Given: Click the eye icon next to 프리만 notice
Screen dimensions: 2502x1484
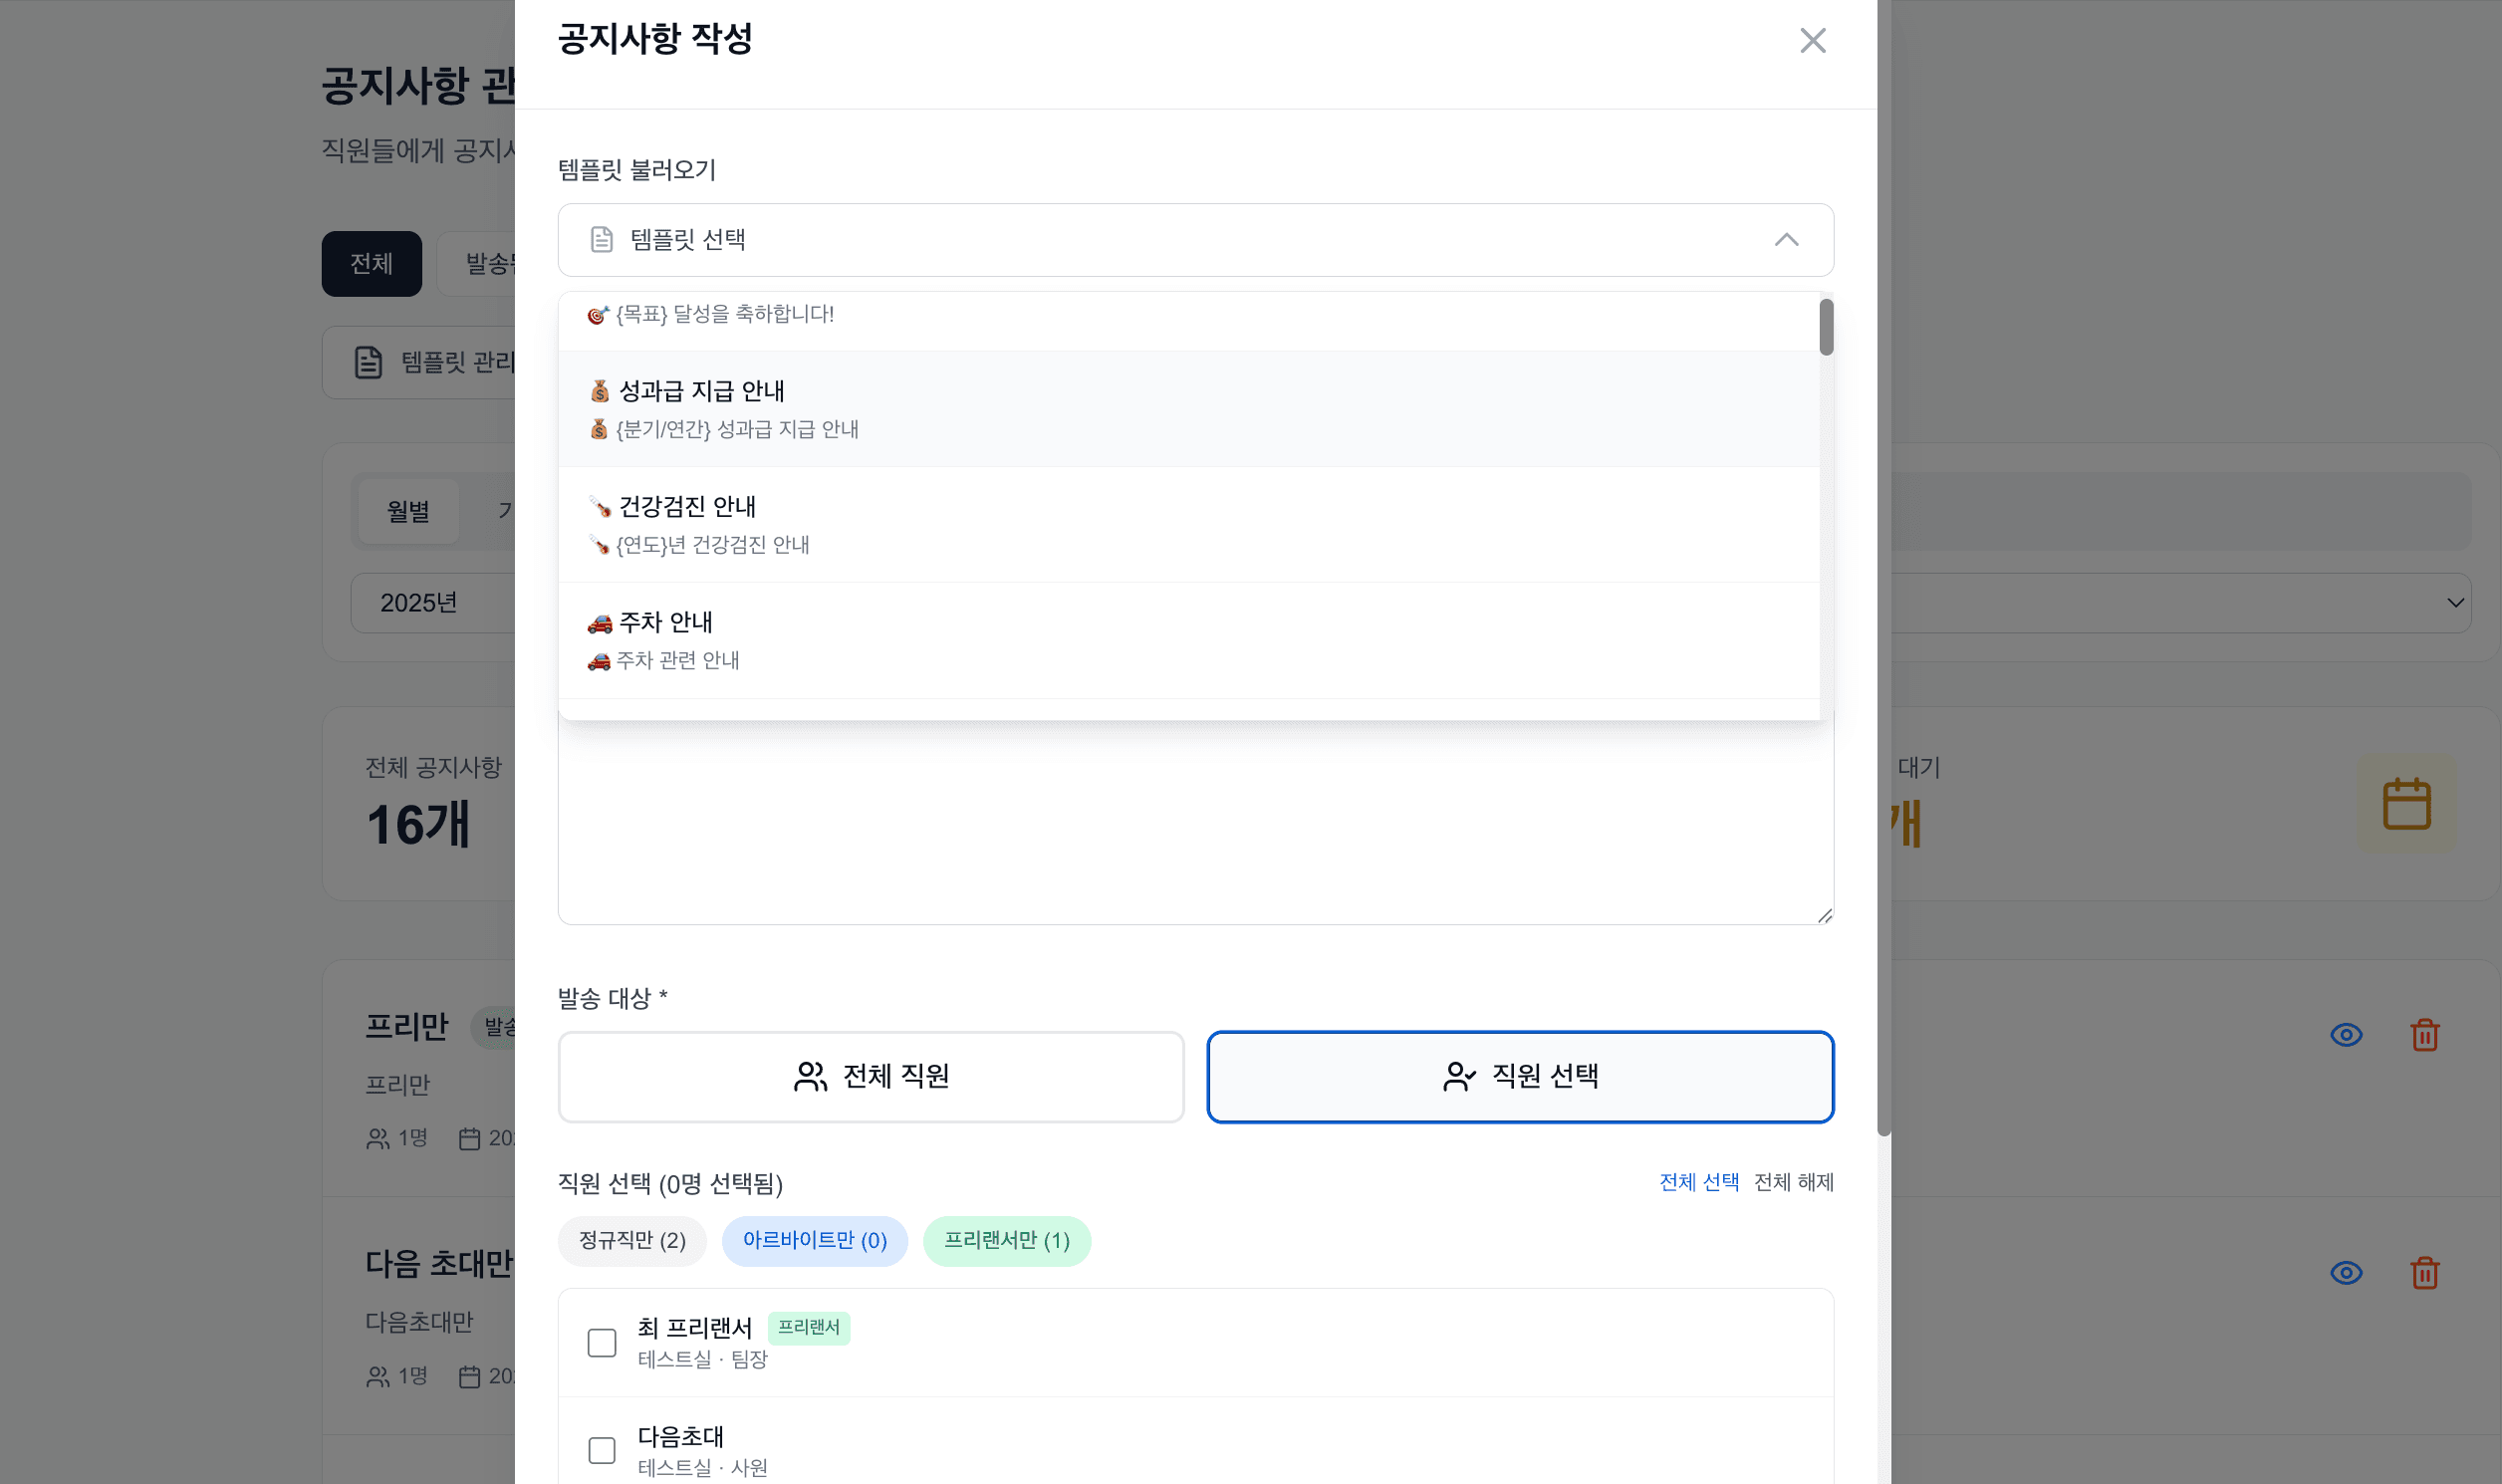Looking at the screenshot, I should tap(2347, 1035).
